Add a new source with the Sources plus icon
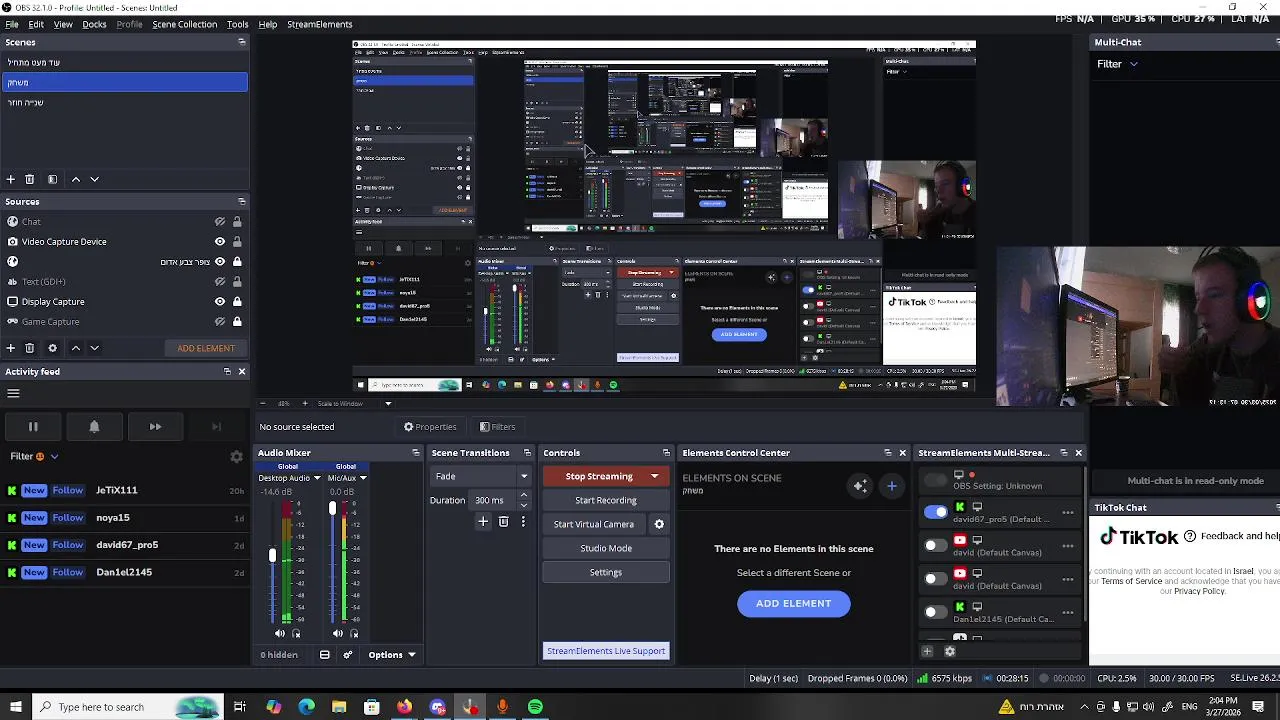1280x720 pixels. (x=10, y=348)
